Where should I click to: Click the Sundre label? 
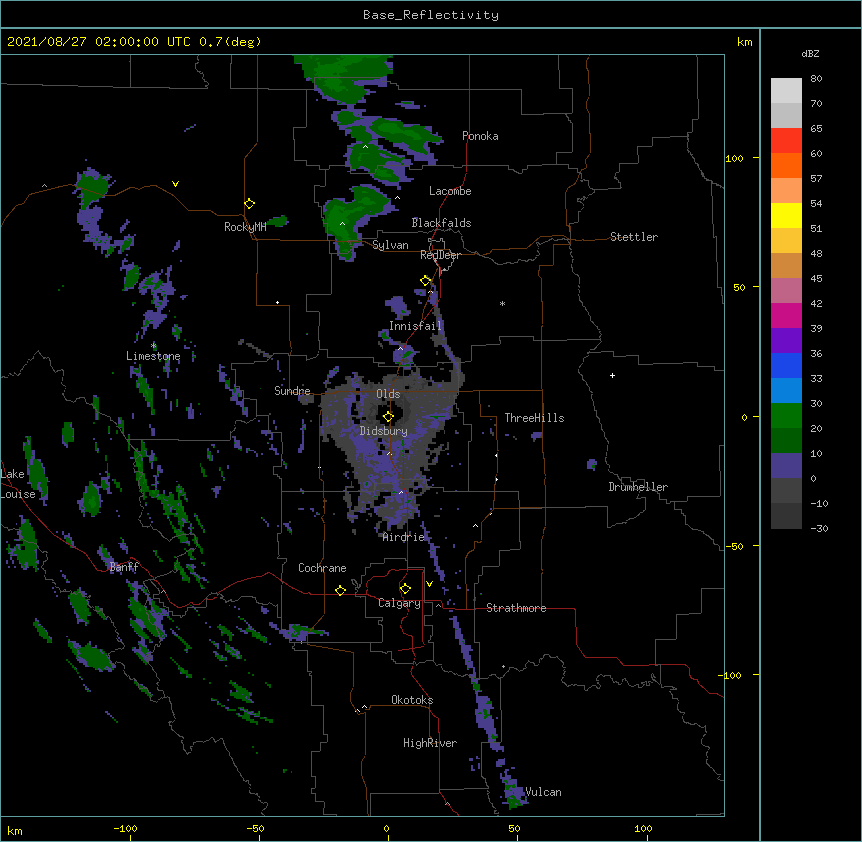(292, 391)
